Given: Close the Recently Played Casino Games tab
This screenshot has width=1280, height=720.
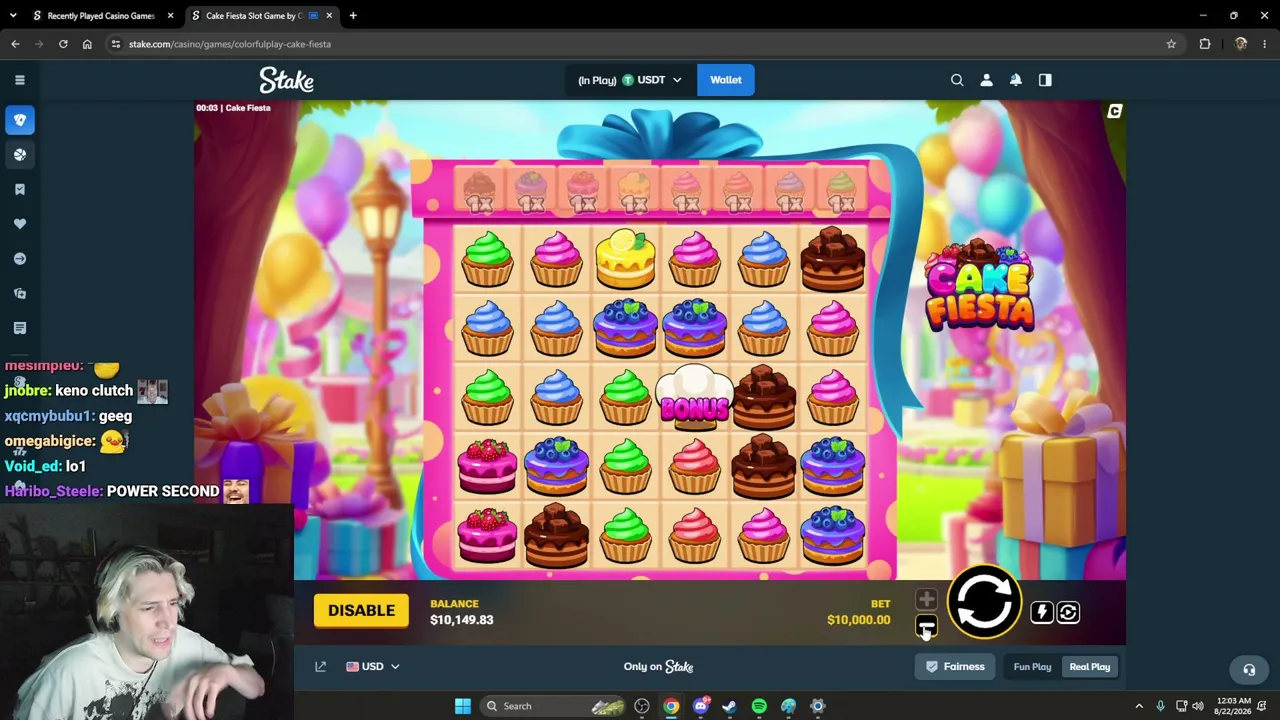Looking at the screenshot, I should tap(170, 16).
